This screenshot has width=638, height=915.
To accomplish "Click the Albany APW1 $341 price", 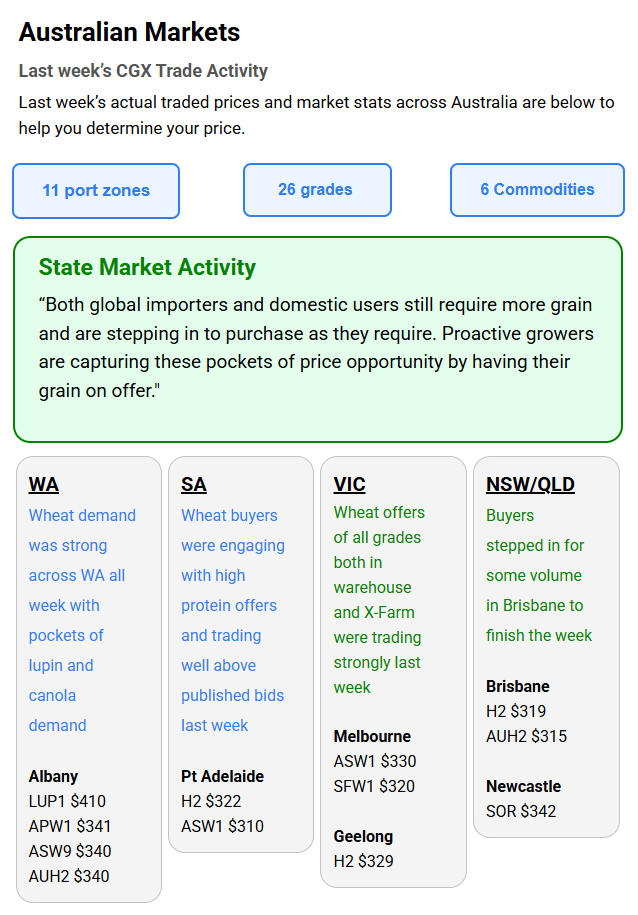I will 70,826.
